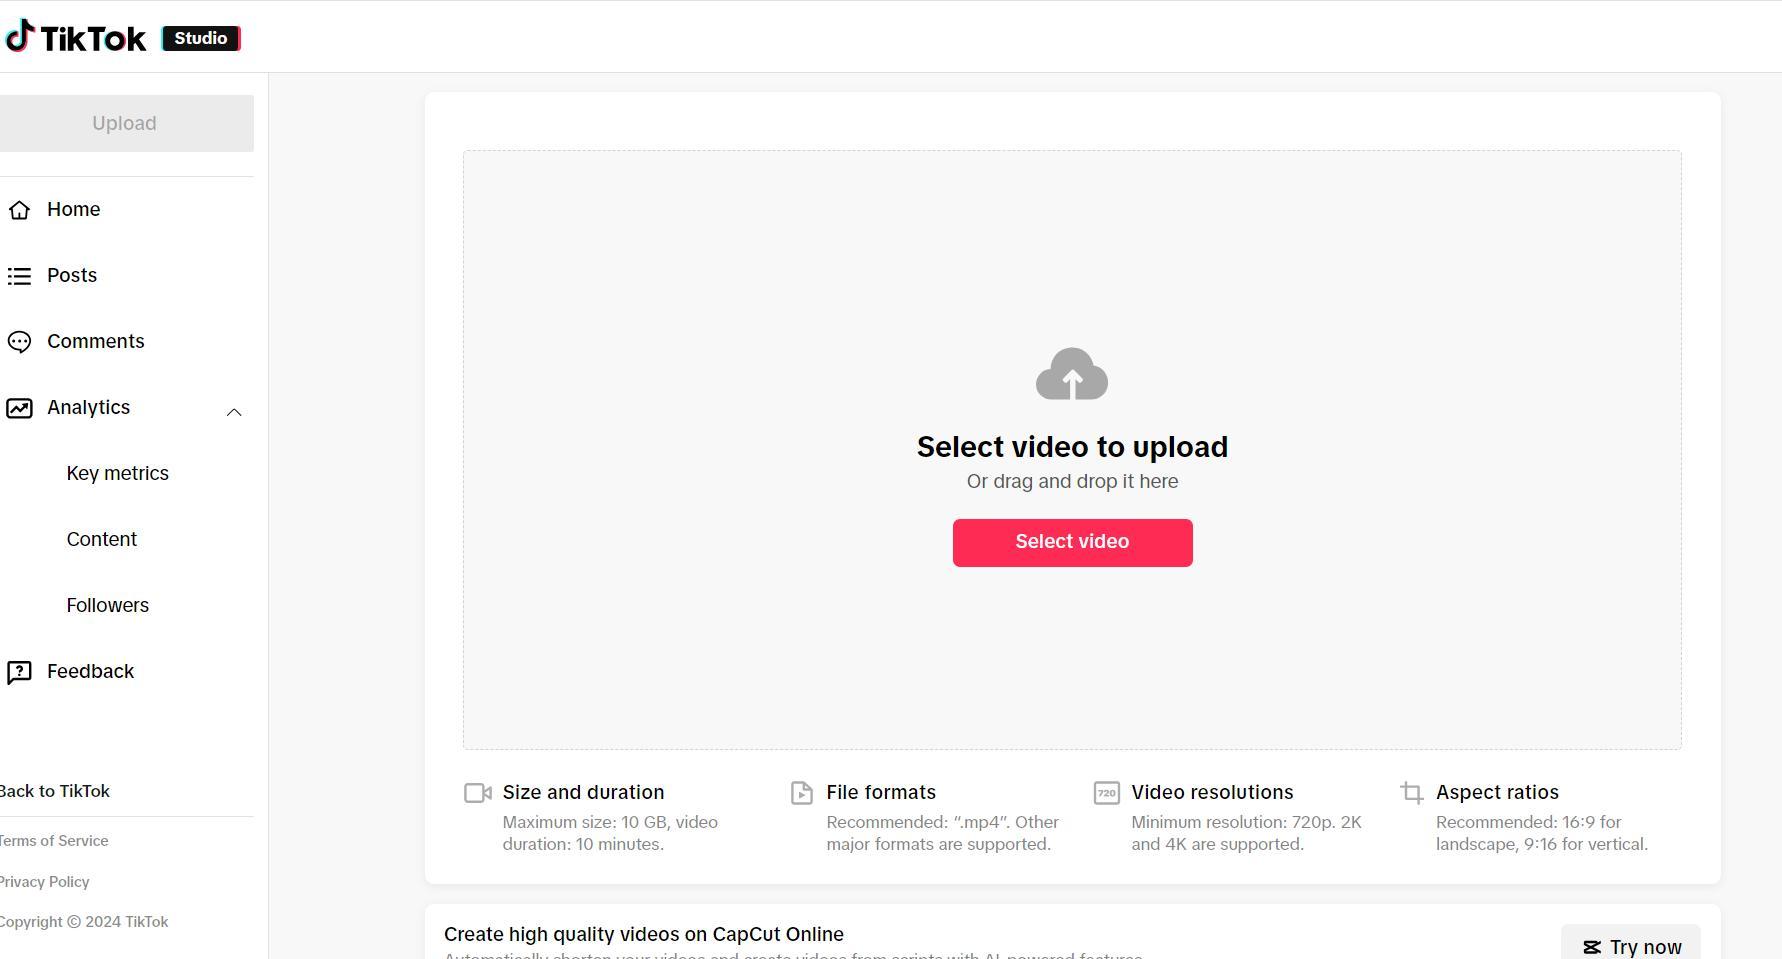Go Back to TikTok
This screenshot has width=1782, height=959.
(54, 791)
